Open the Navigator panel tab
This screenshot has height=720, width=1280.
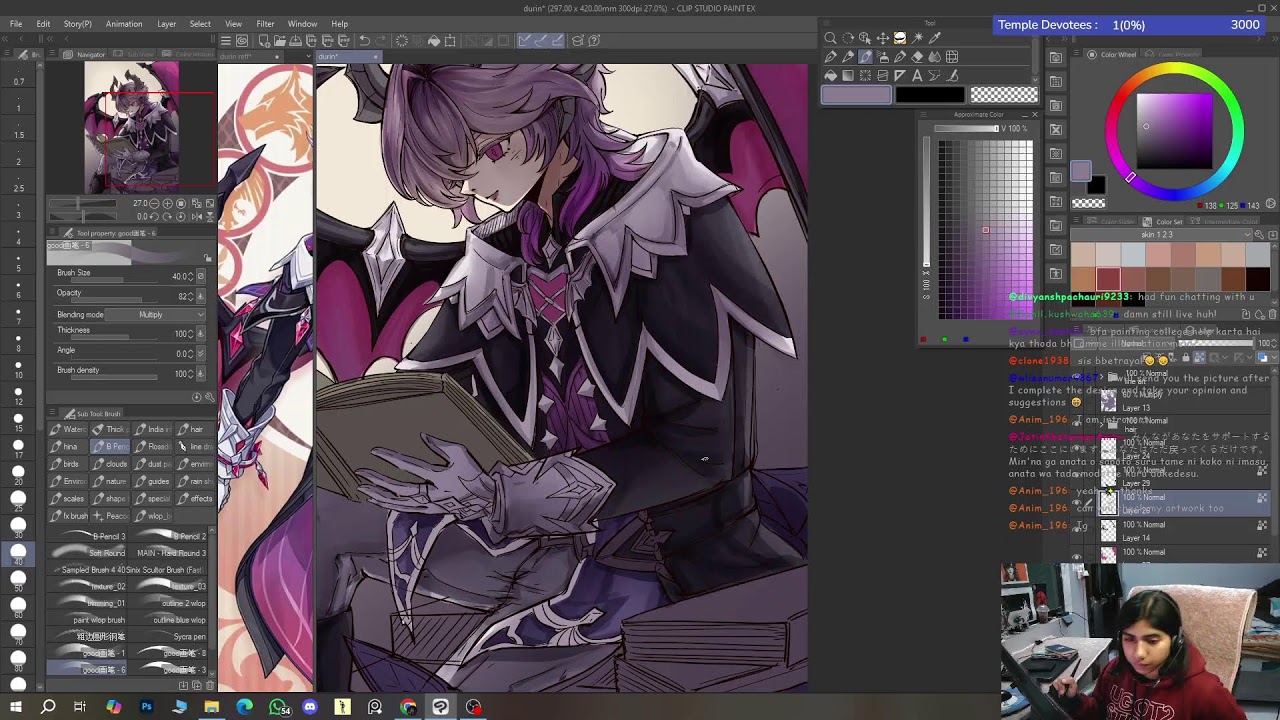tap(86, 54)
